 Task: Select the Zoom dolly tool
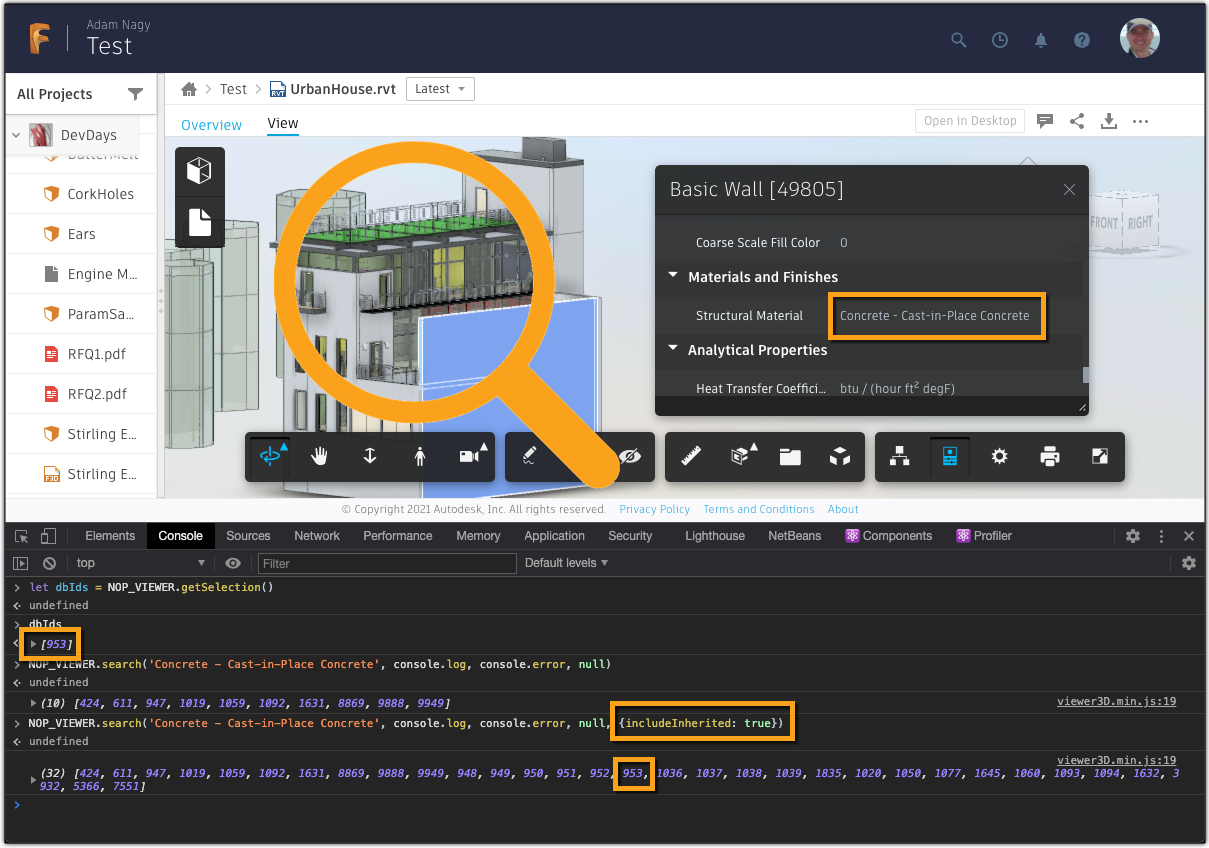point(370,456)
